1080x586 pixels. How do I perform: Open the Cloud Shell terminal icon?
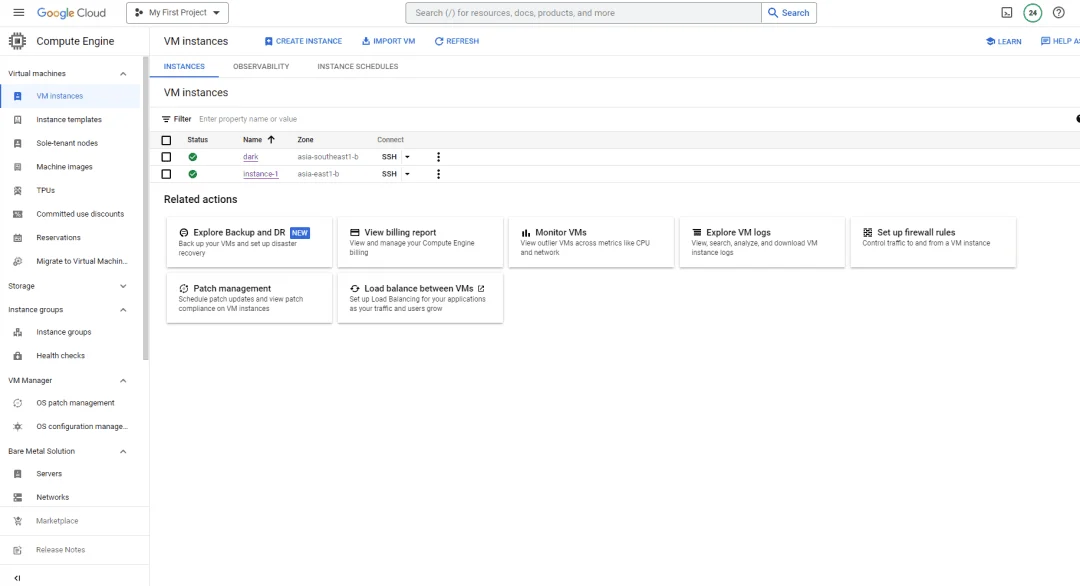pos(1007,12)
